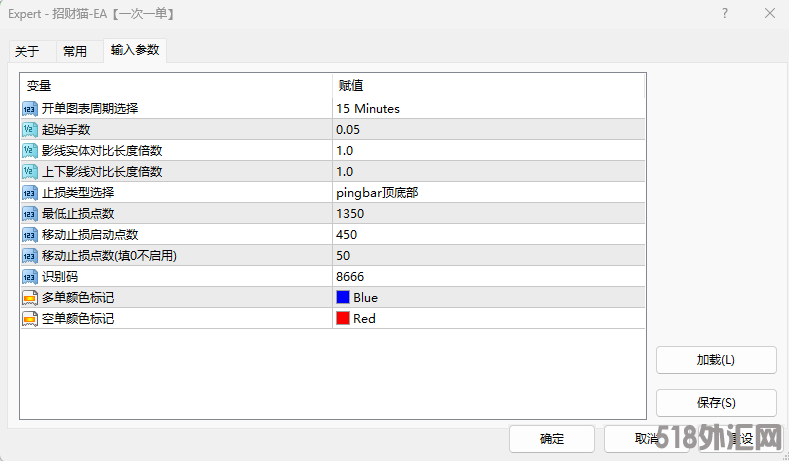The height and width of the screenshot is (461, 789).
Task: Select the 开单图表周期选择 variable name
Action: (x=90, y=109)
